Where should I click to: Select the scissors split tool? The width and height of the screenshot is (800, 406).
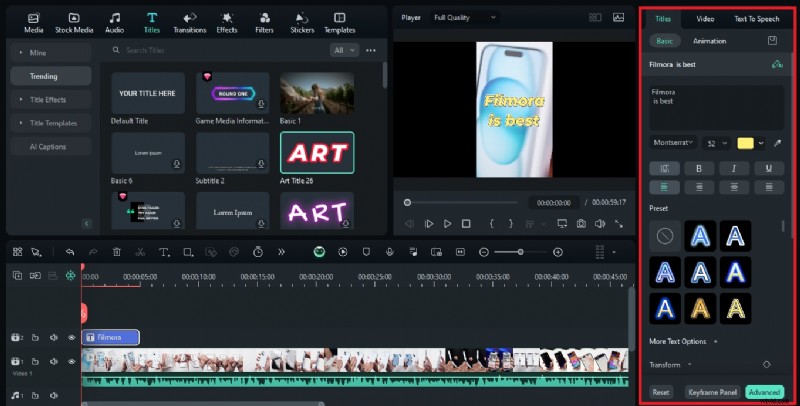click(140, 252)
